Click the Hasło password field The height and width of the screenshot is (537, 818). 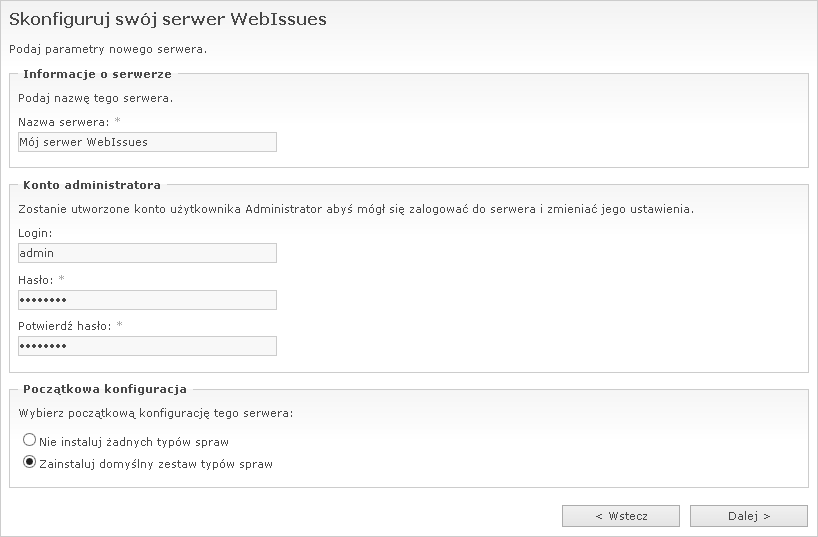[x=147, y=300]
